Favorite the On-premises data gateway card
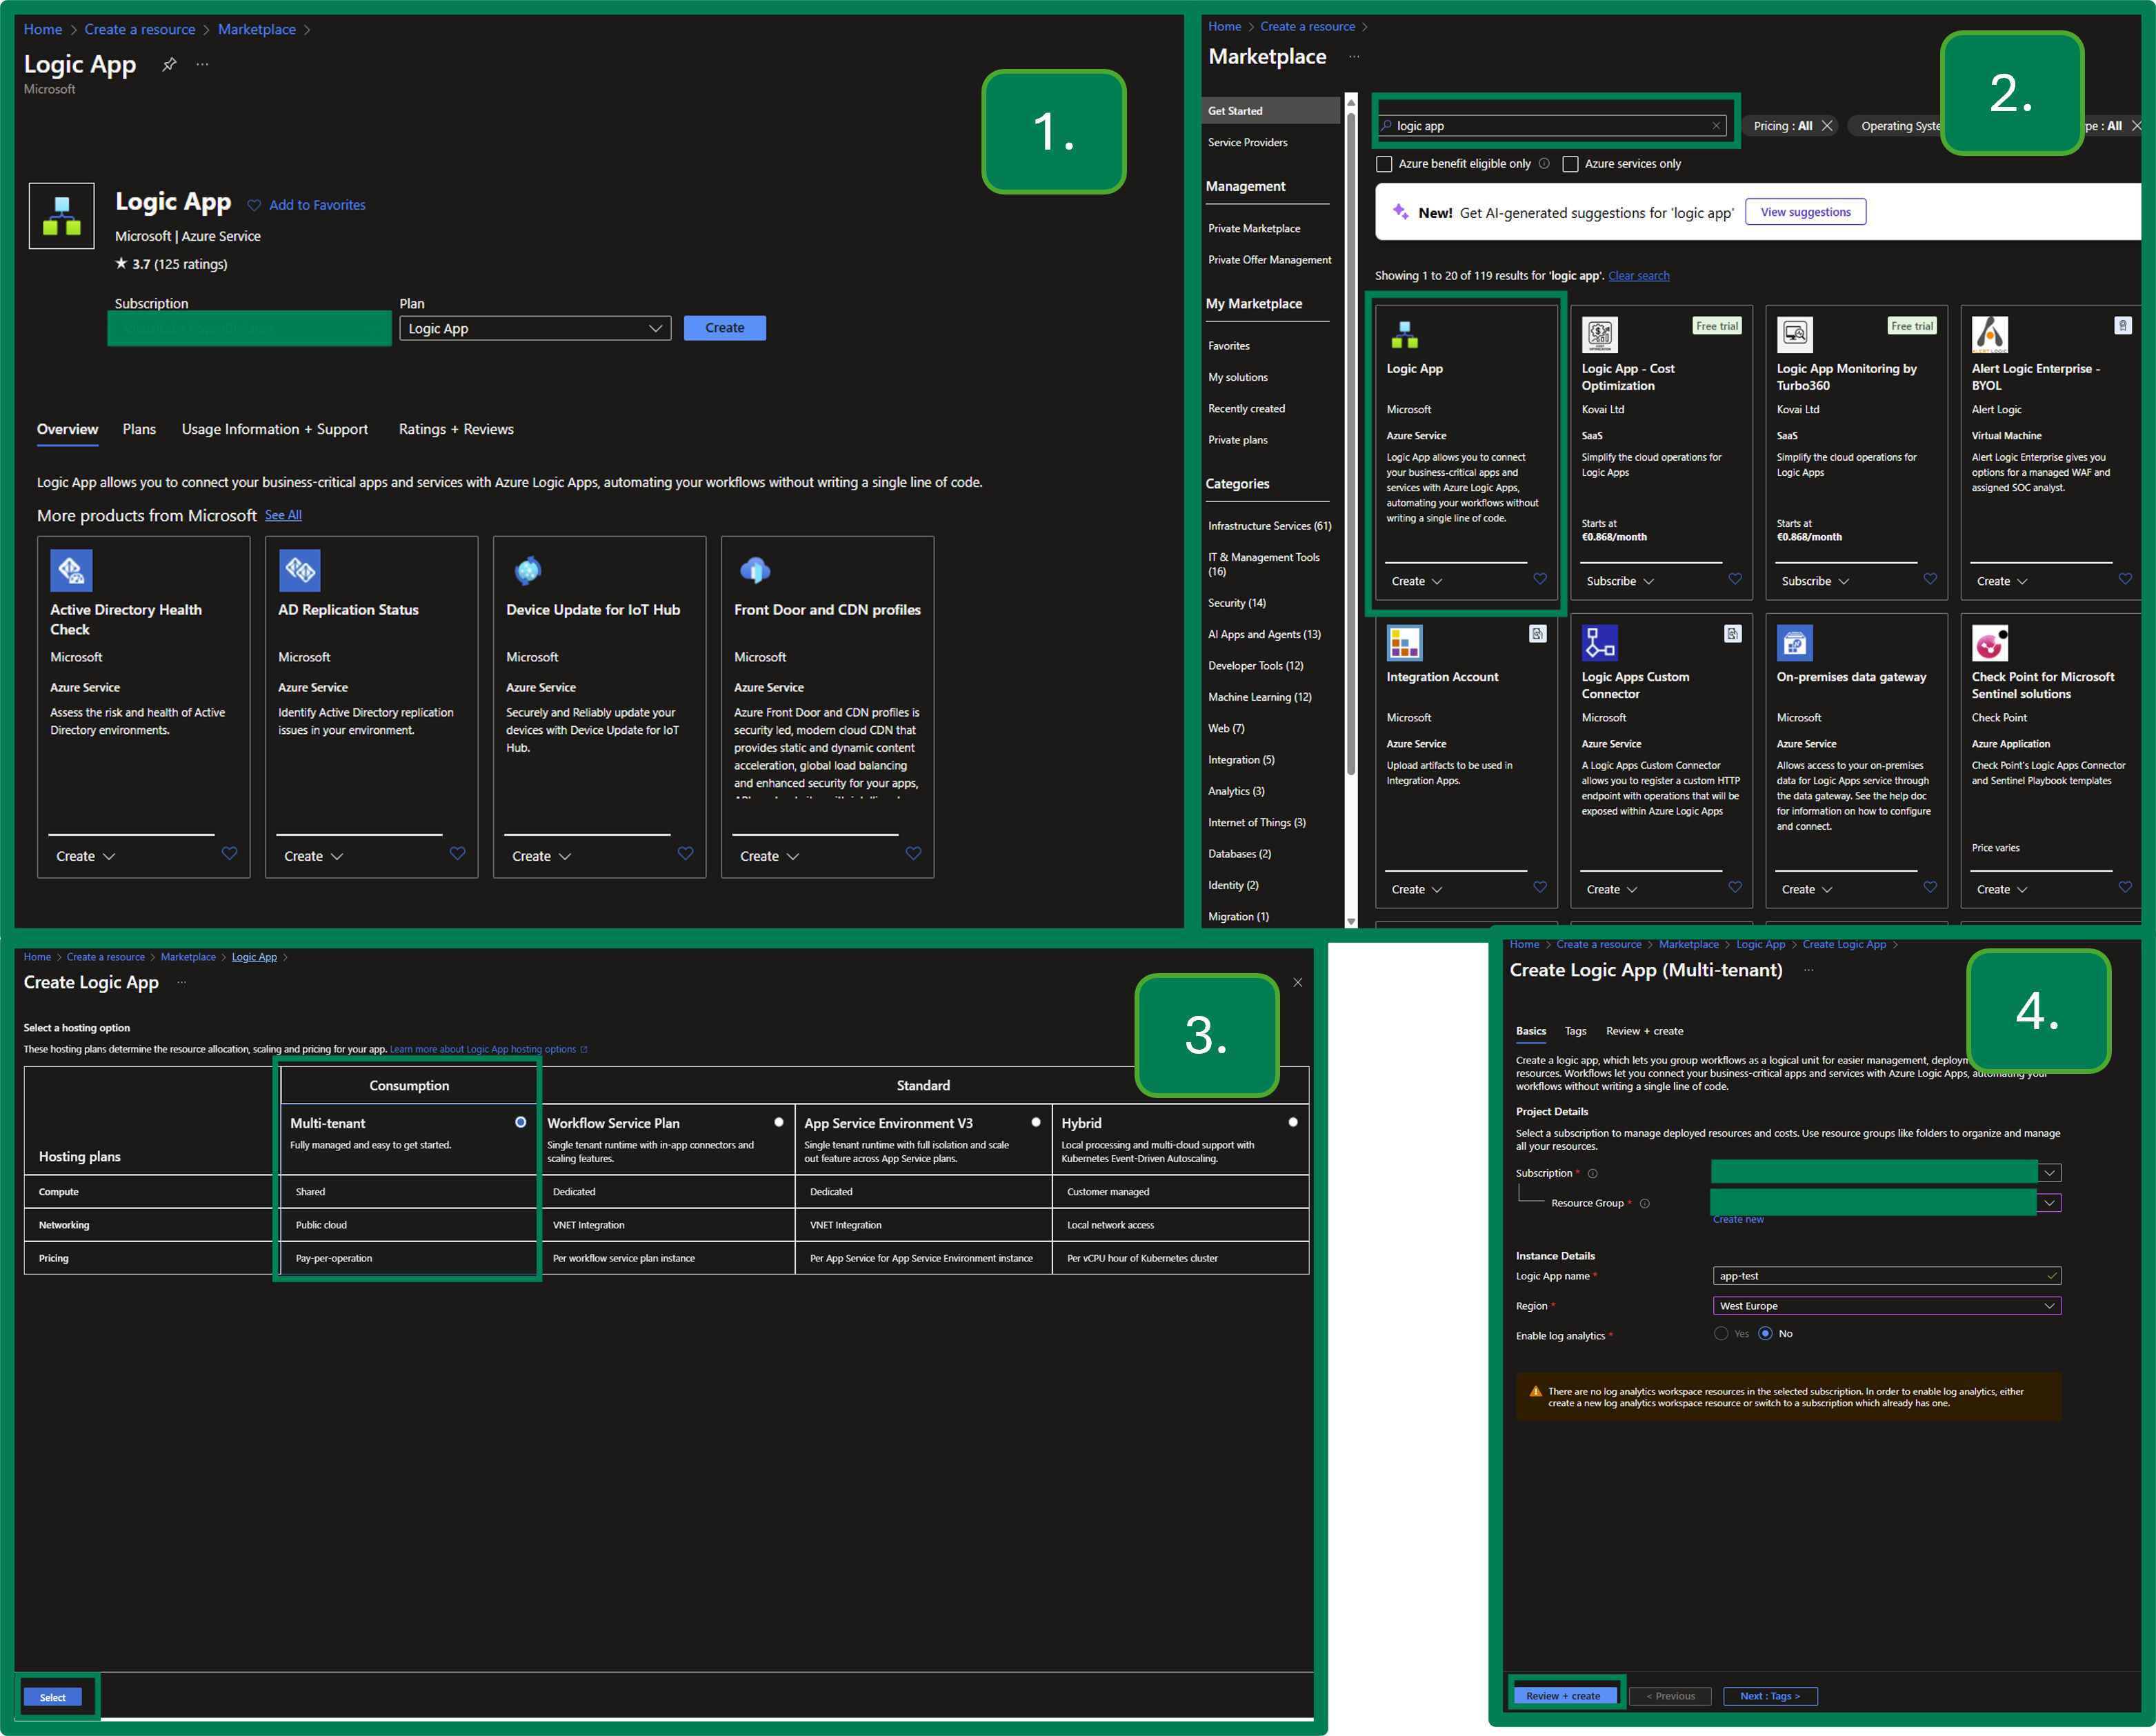This screenshot has height=1736, width=2156. pos(1929,887)
